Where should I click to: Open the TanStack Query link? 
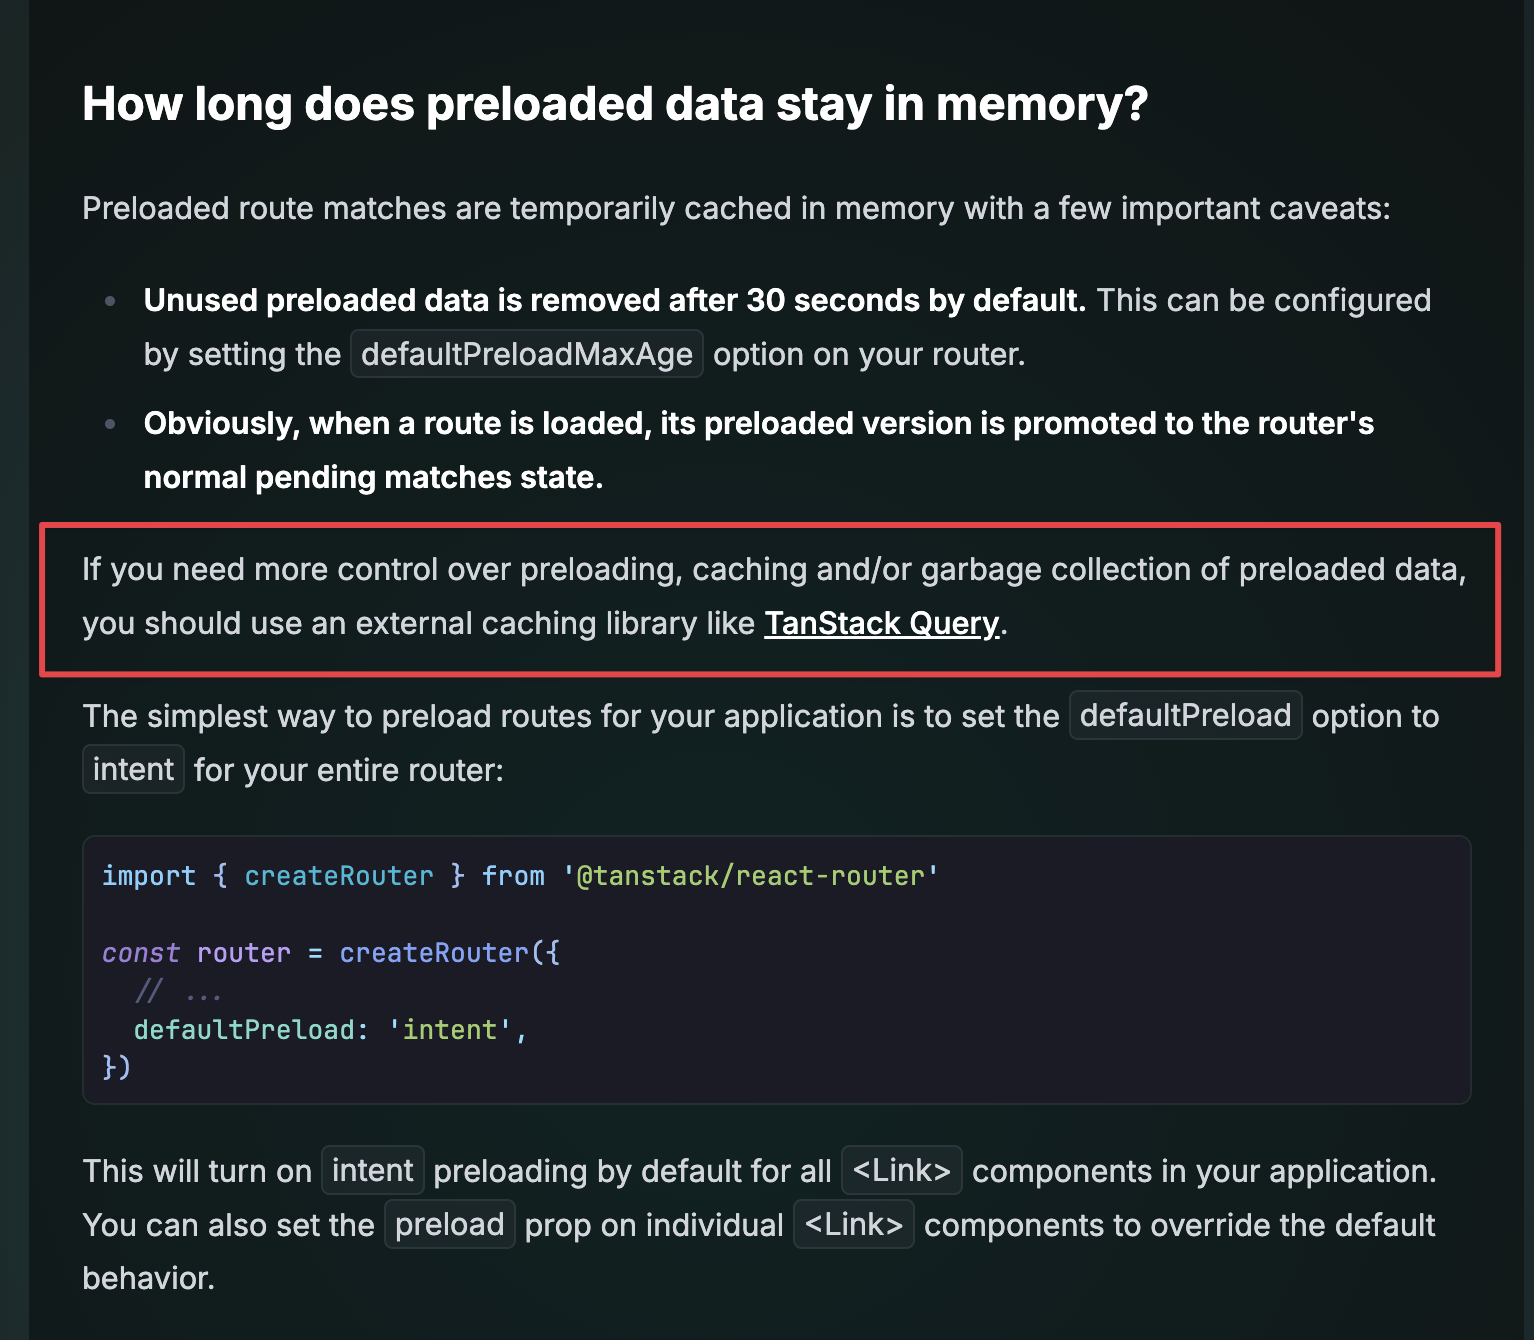tap(881, 623)
